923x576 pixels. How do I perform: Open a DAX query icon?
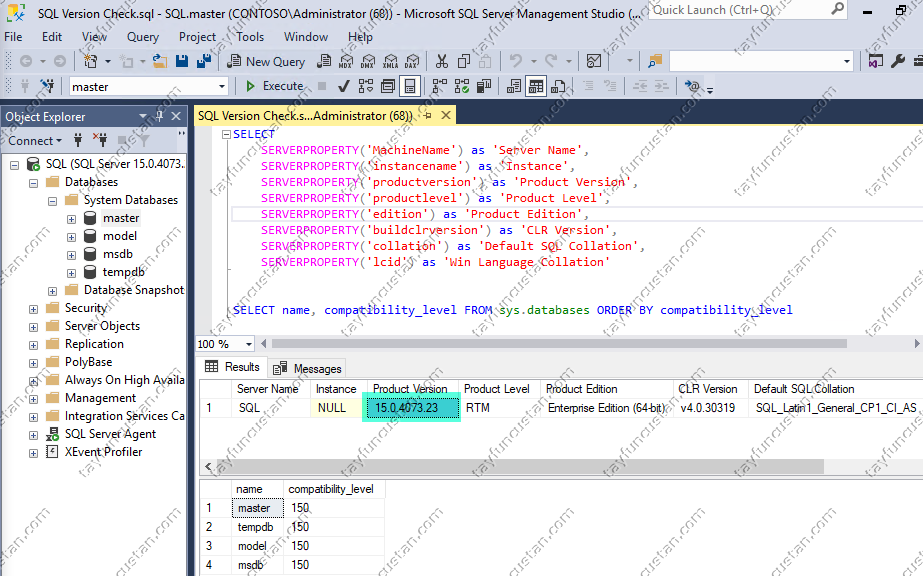click(412, 61)
